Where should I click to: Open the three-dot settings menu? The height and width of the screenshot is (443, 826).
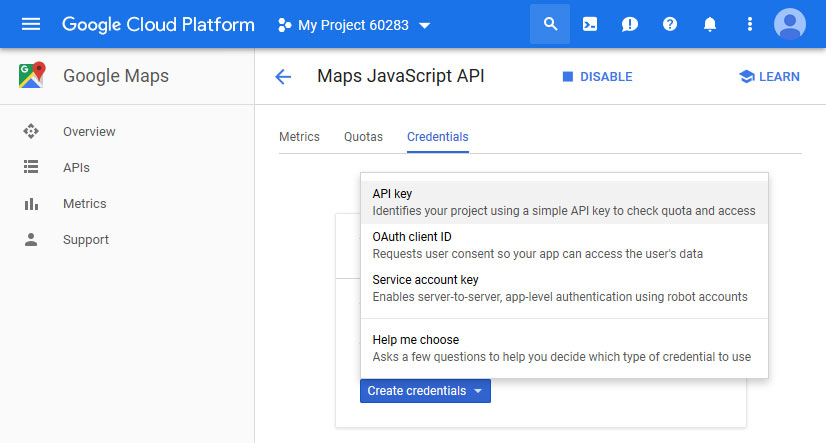point(750,24)
